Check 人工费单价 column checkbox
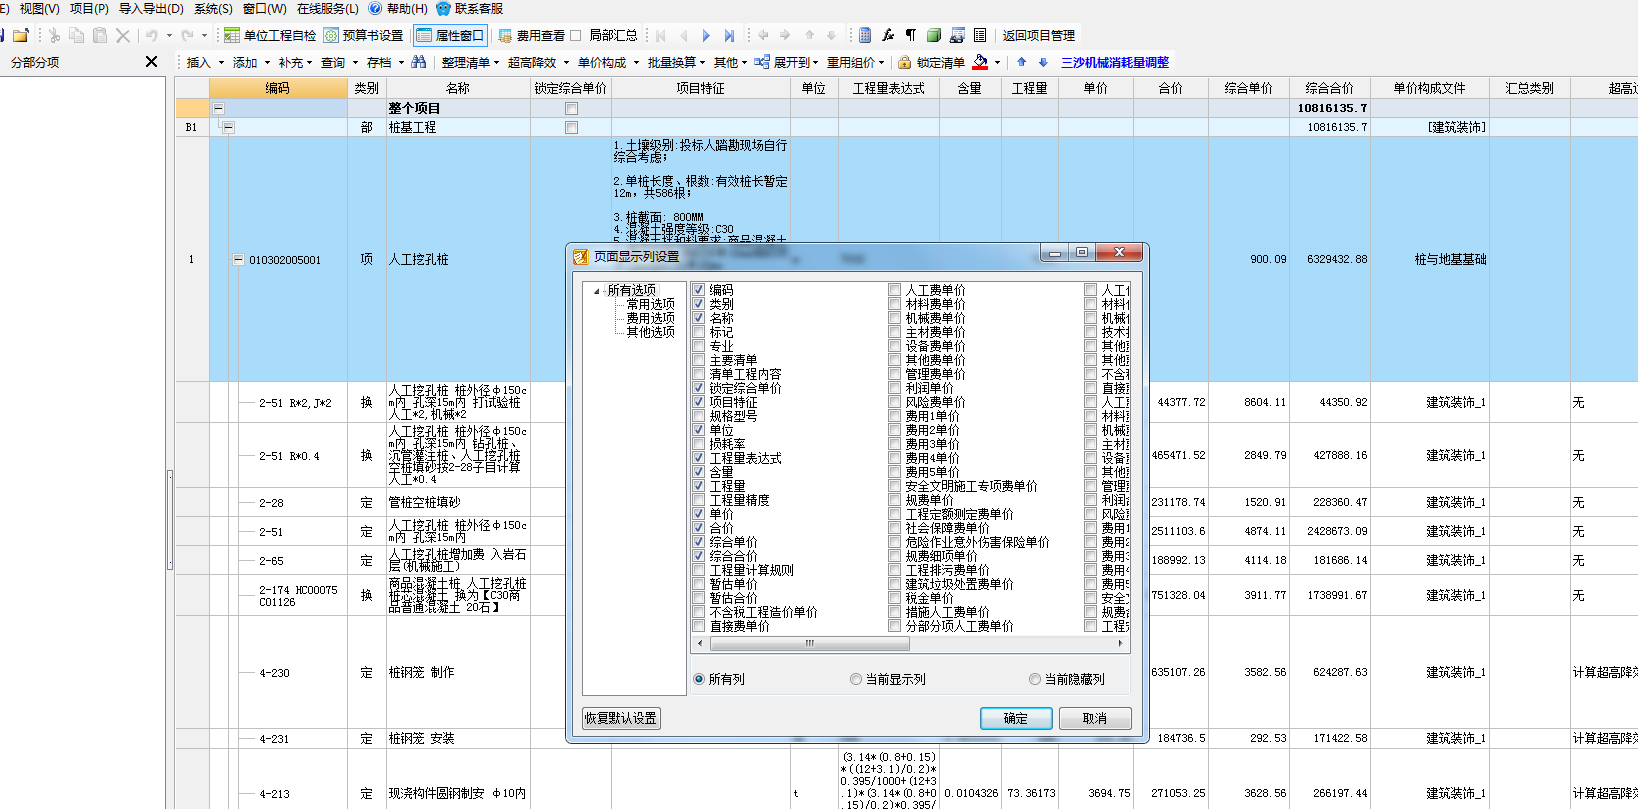The image size is (1638, 809). [895, 290]
